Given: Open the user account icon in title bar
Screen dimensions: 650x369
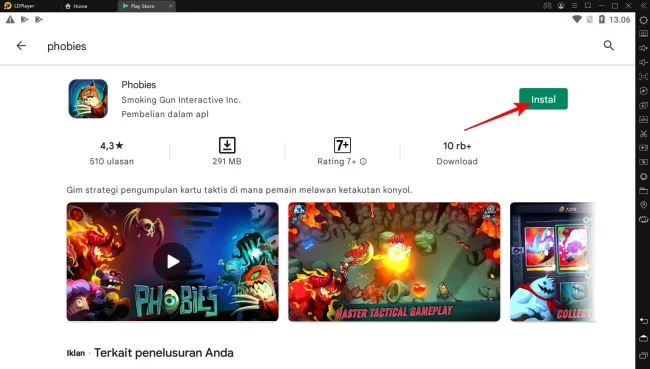Looking at the screenshot, I should 561,6.
